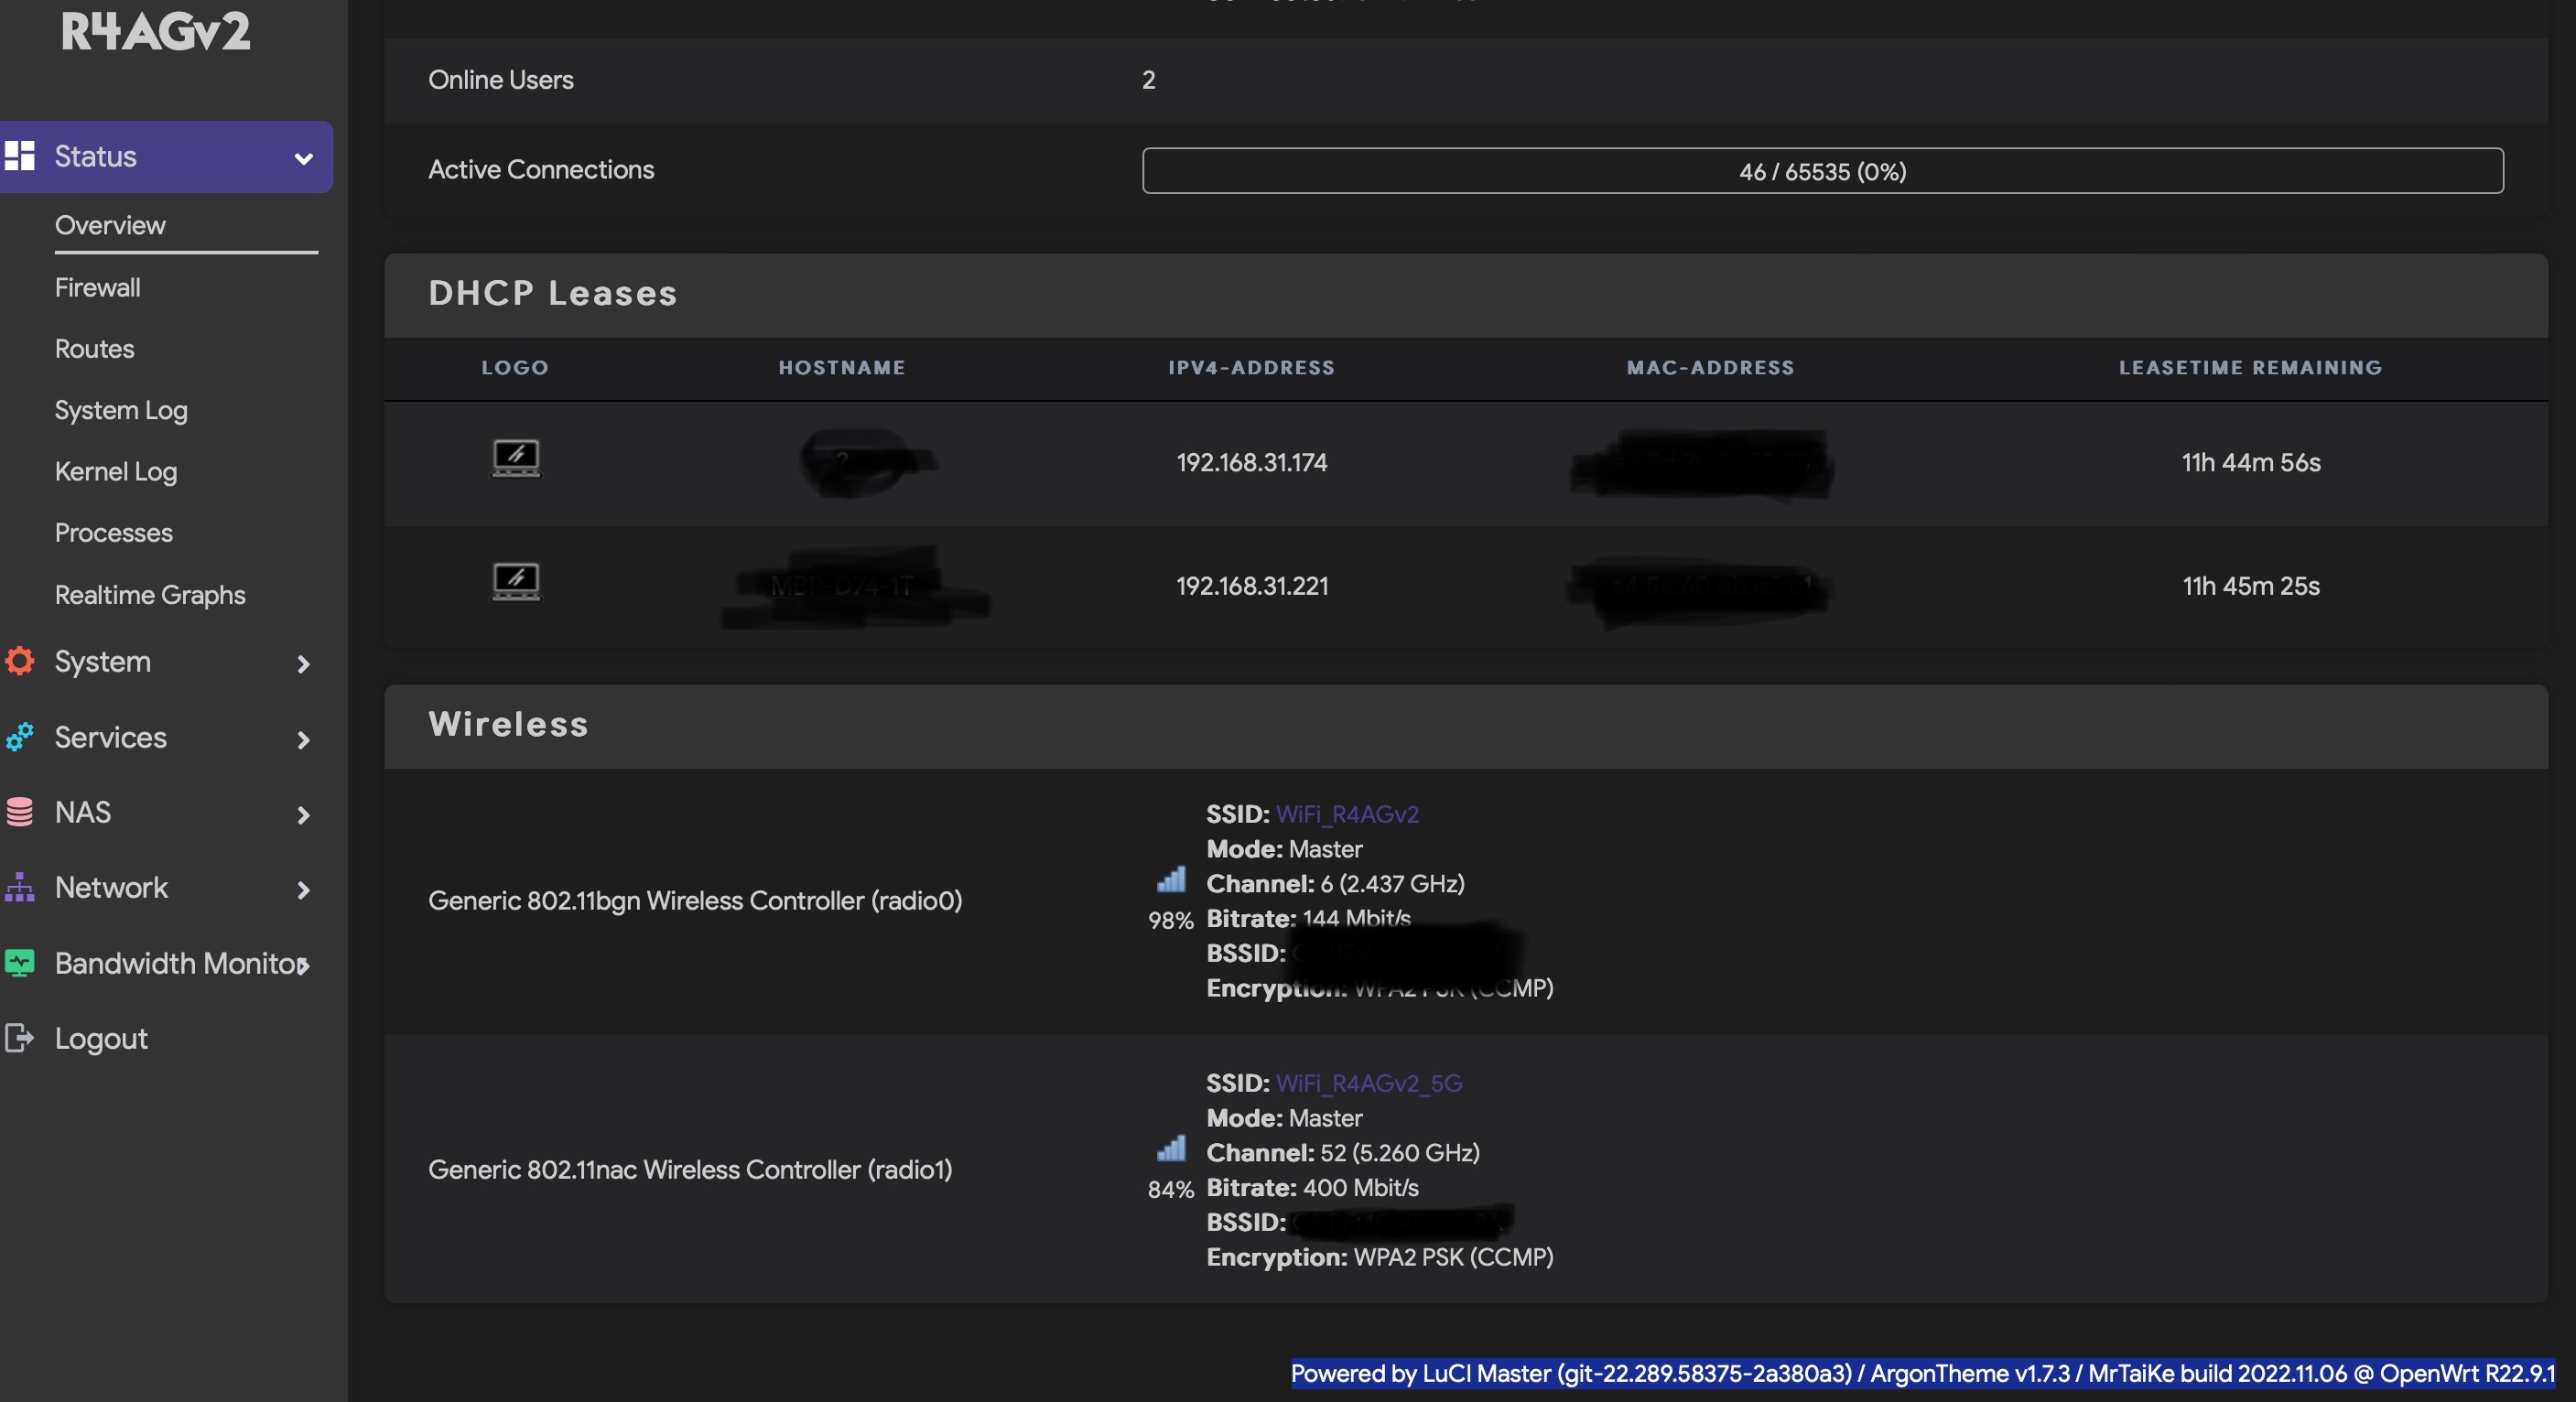
Task: Click the radio1 signal strength bars icon
Action: (1171, 1151)
